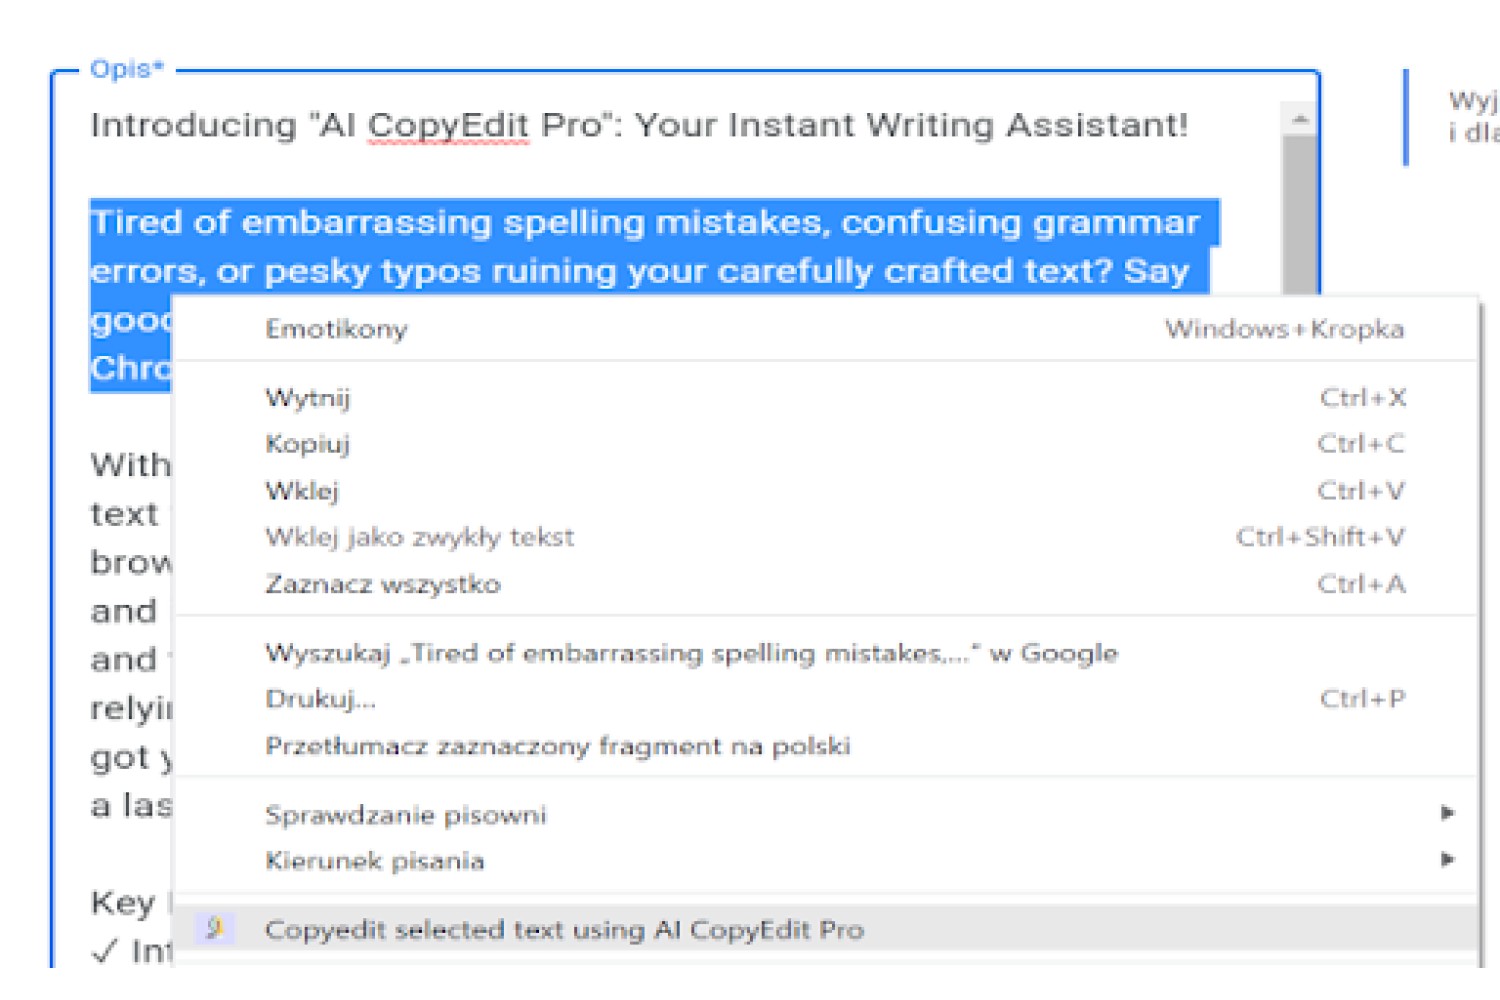
Task: Select Wytnij to cut the selected text
Action: [826, 398]
